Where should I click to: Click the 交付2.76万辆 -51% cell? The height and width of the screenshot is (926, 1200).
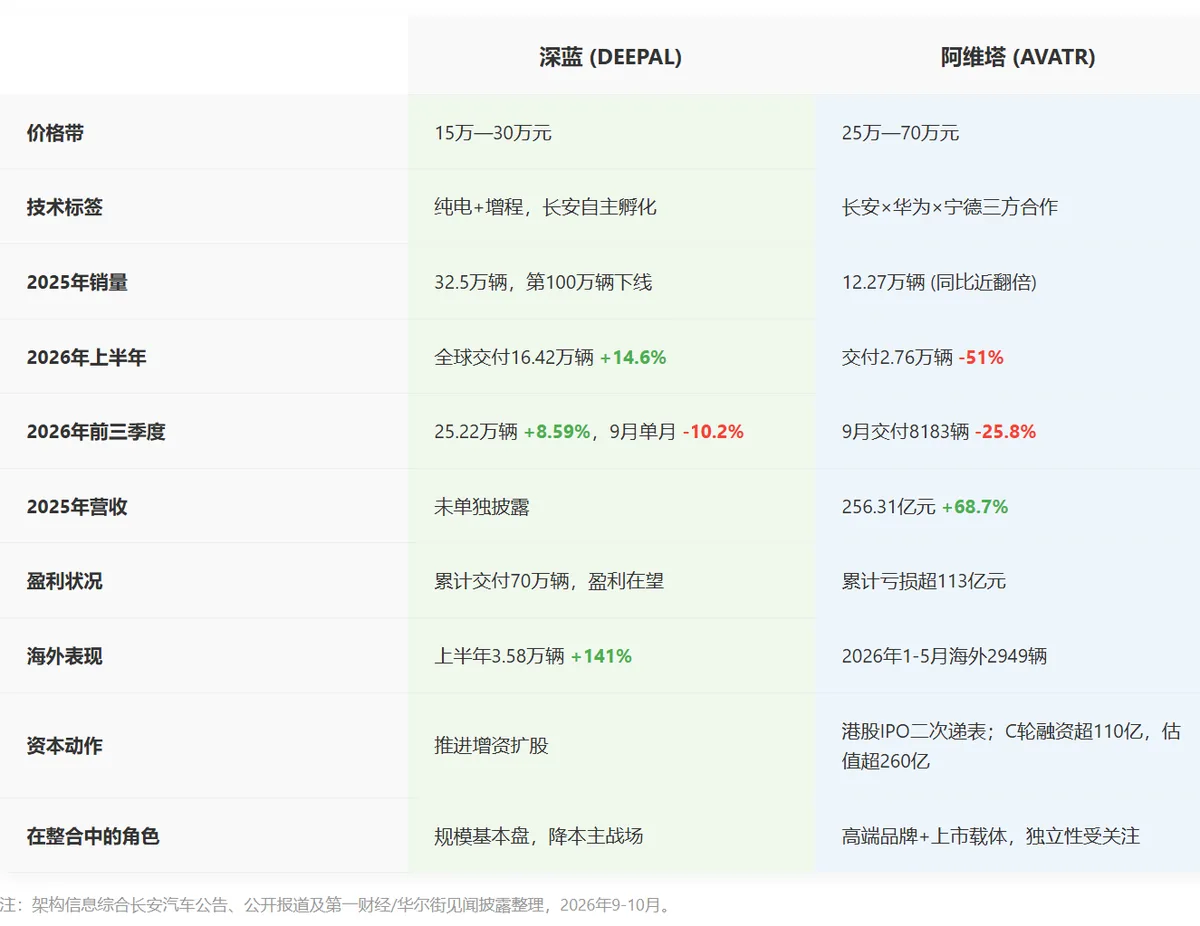pos(1007,357)
